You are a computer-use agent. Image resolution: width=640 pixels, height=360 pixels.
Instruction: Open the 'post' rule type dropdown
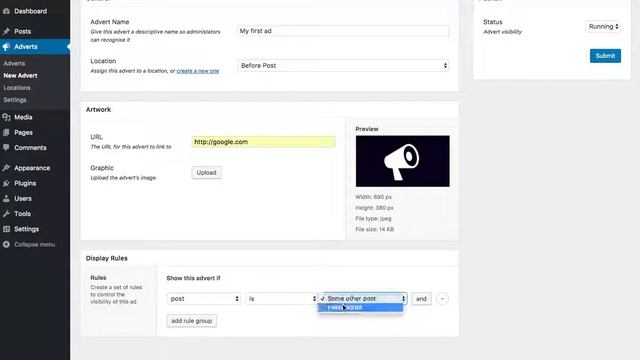click(x=204, y=299)
